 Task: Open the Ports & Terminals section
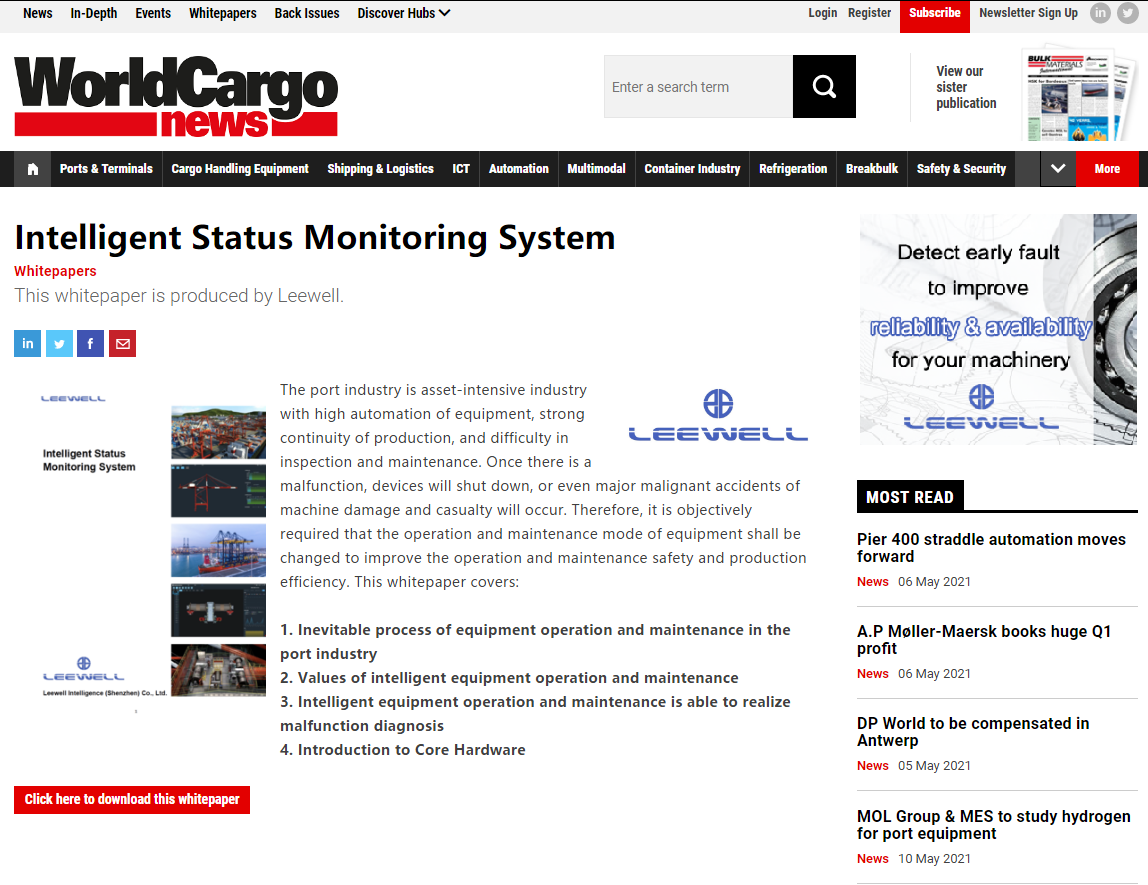(106, 169)
